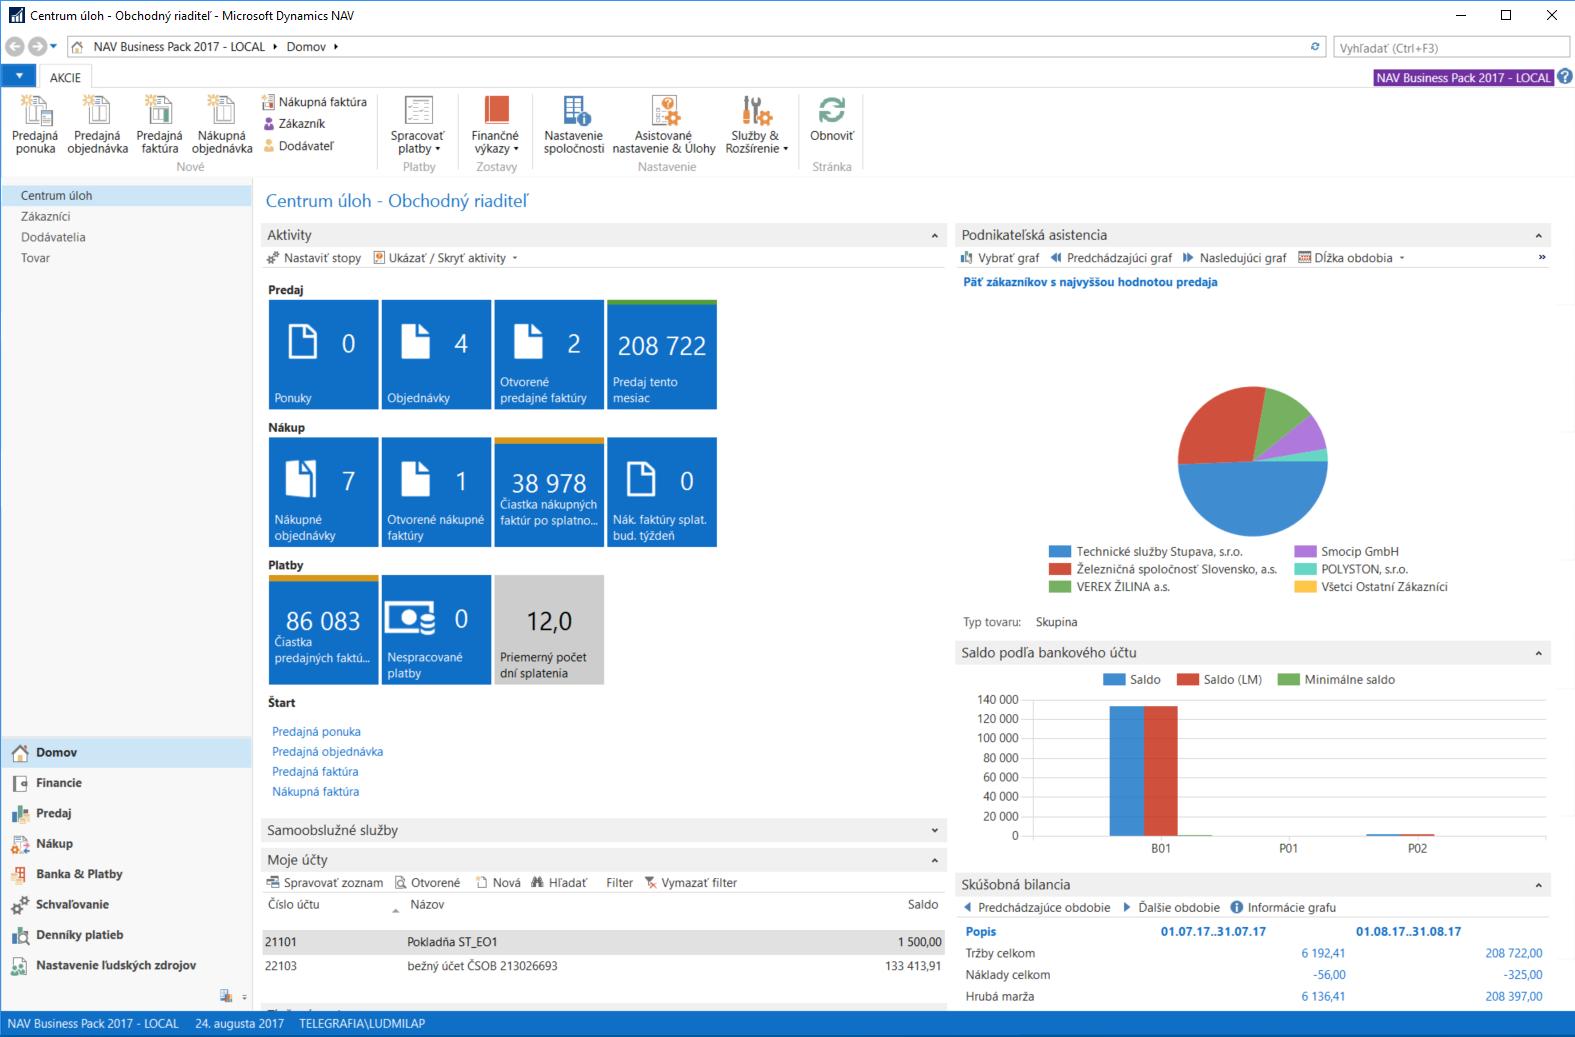Click Nová action in Moje účty

click(498, 883)
